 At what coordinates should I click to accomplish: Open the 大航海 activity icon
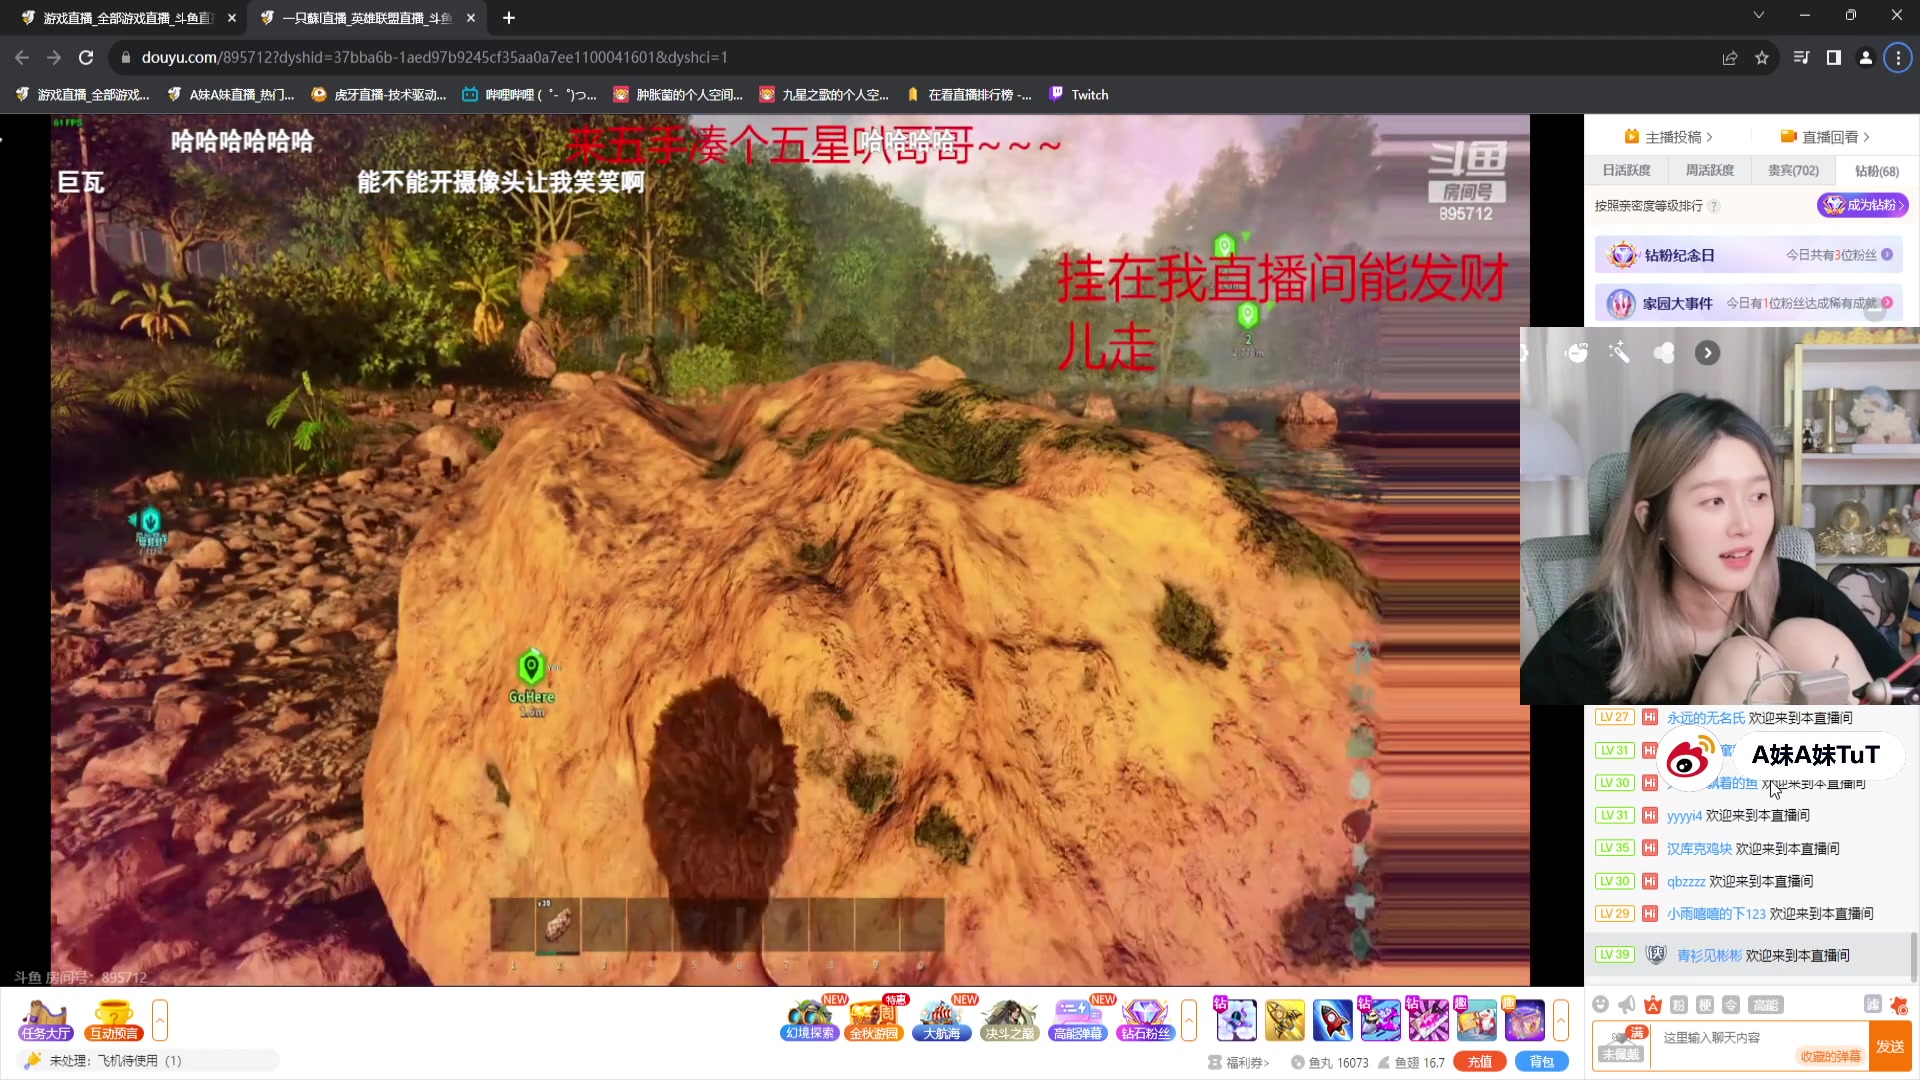tap(941, 1020)
